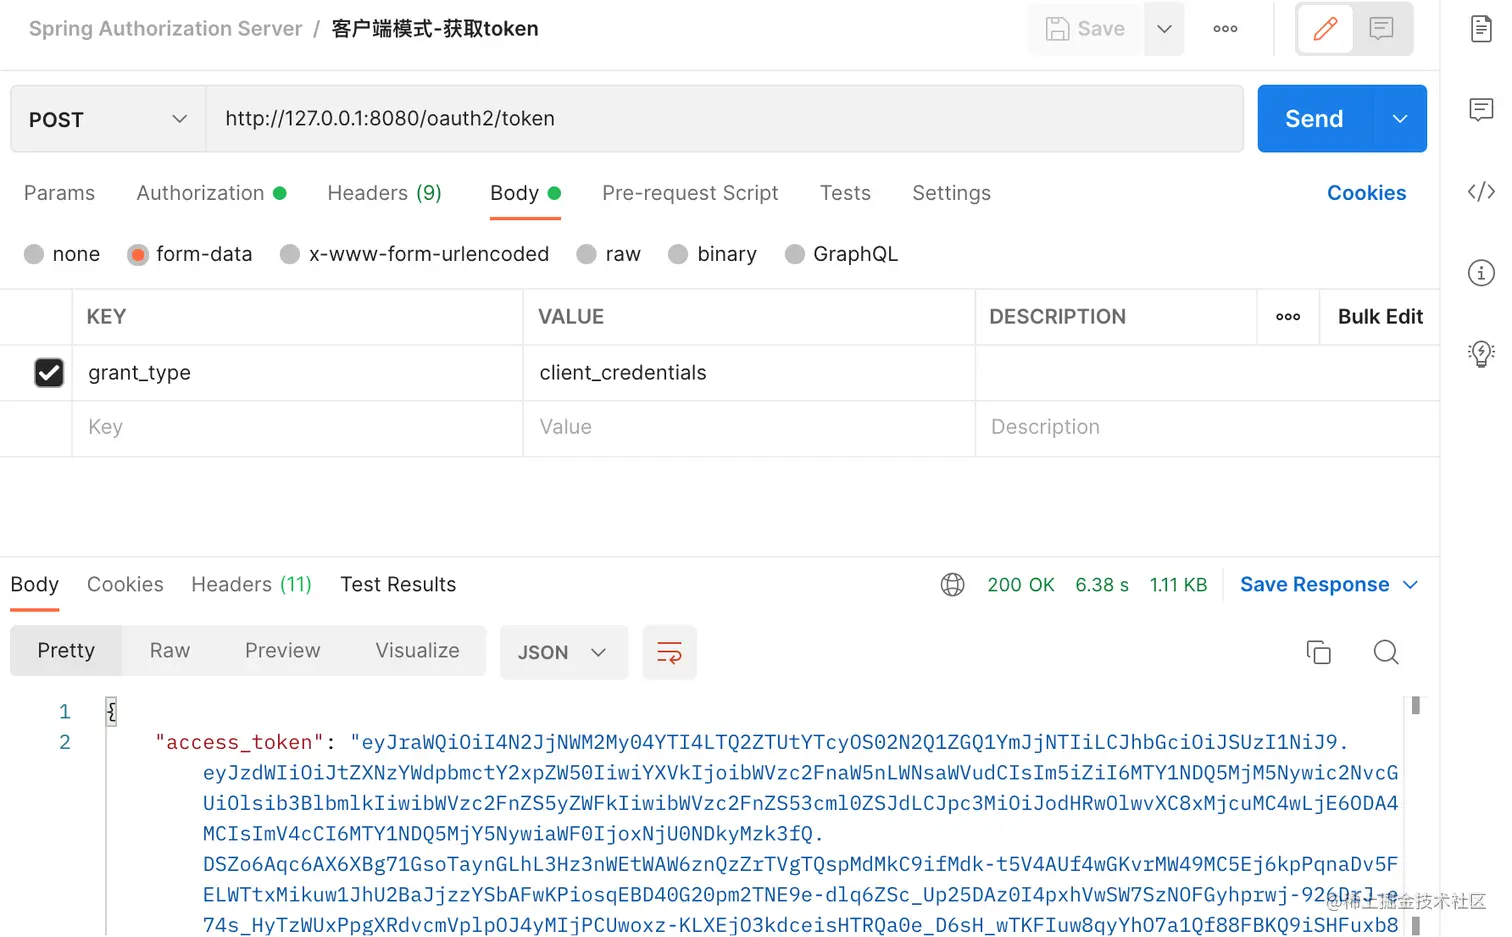This screenshot has height=937, width=1512.
Task: Open the response Headers (11) tab
Action: point(250,584)
